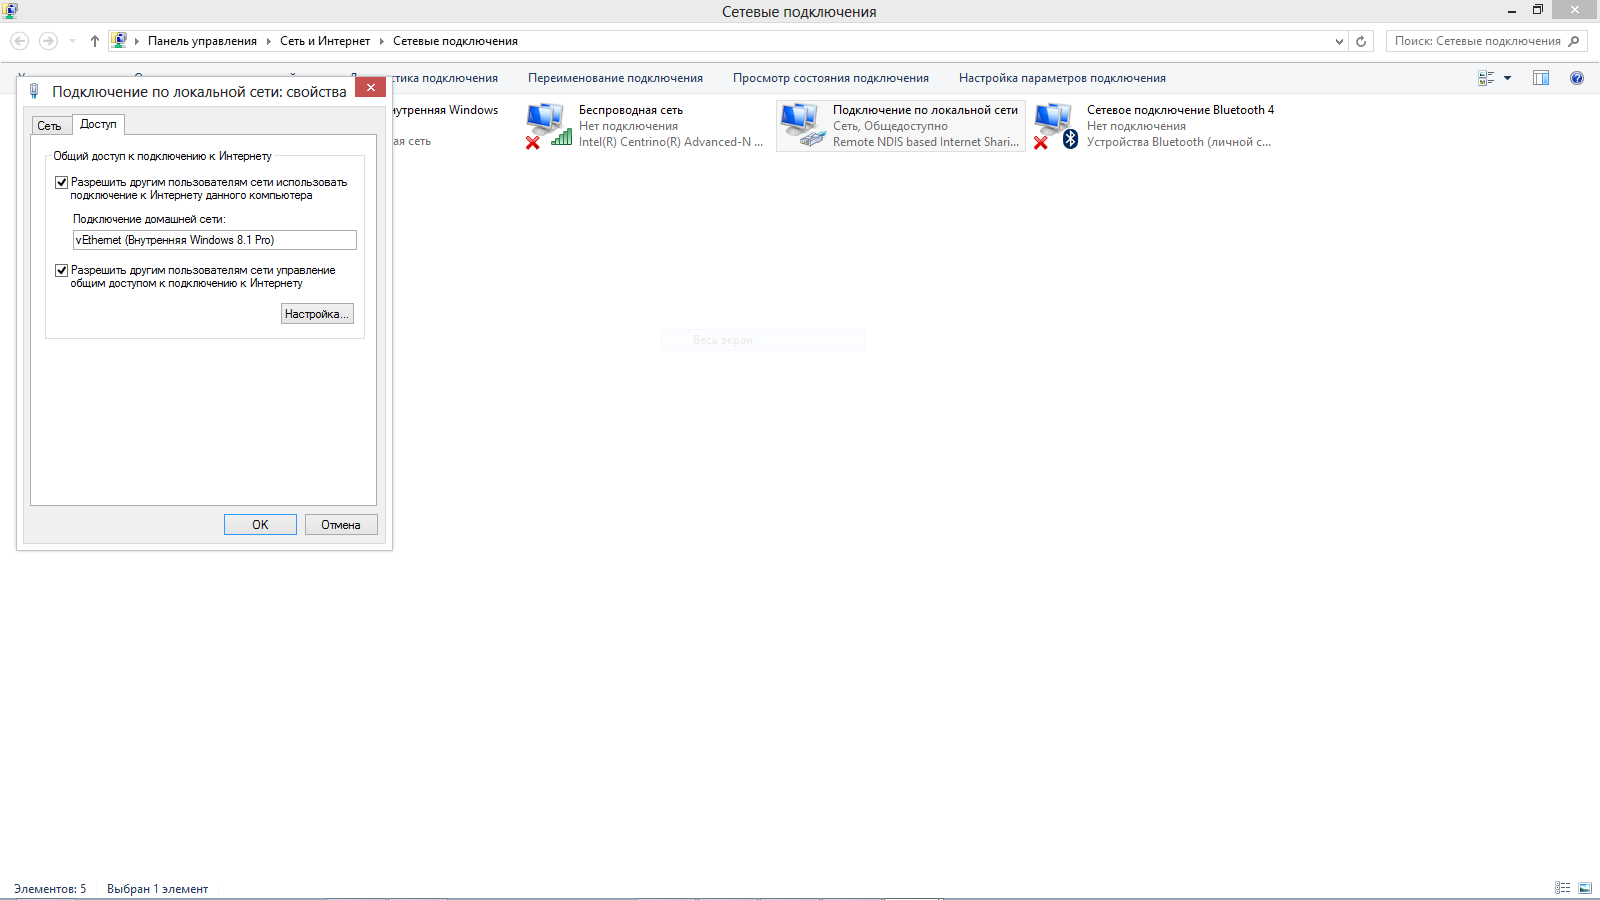
Task: Switch to details view in status bar
Action: [1562, 888]
